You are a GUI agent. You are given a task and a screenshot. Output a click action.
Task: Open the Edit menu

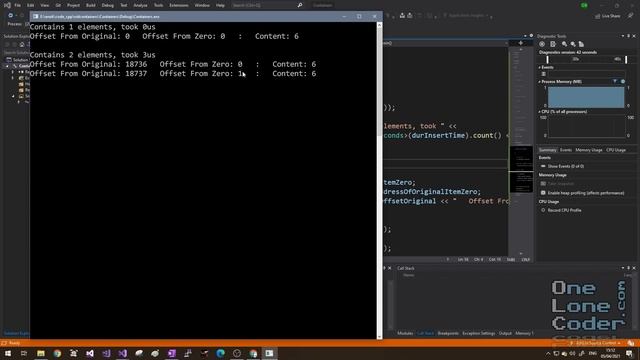tap(31, 5)
